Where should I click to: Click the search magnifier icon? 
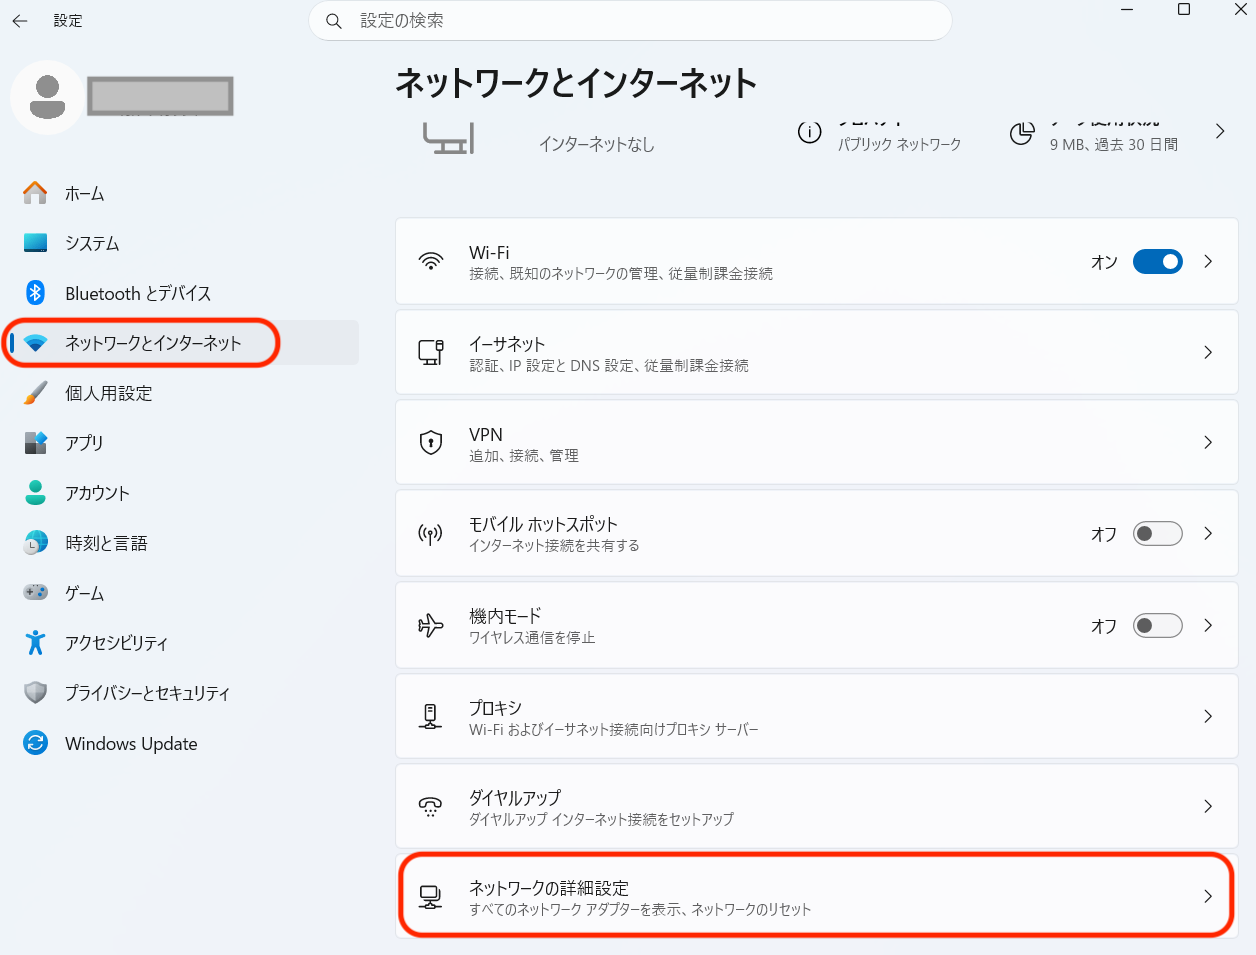(334, 21)
